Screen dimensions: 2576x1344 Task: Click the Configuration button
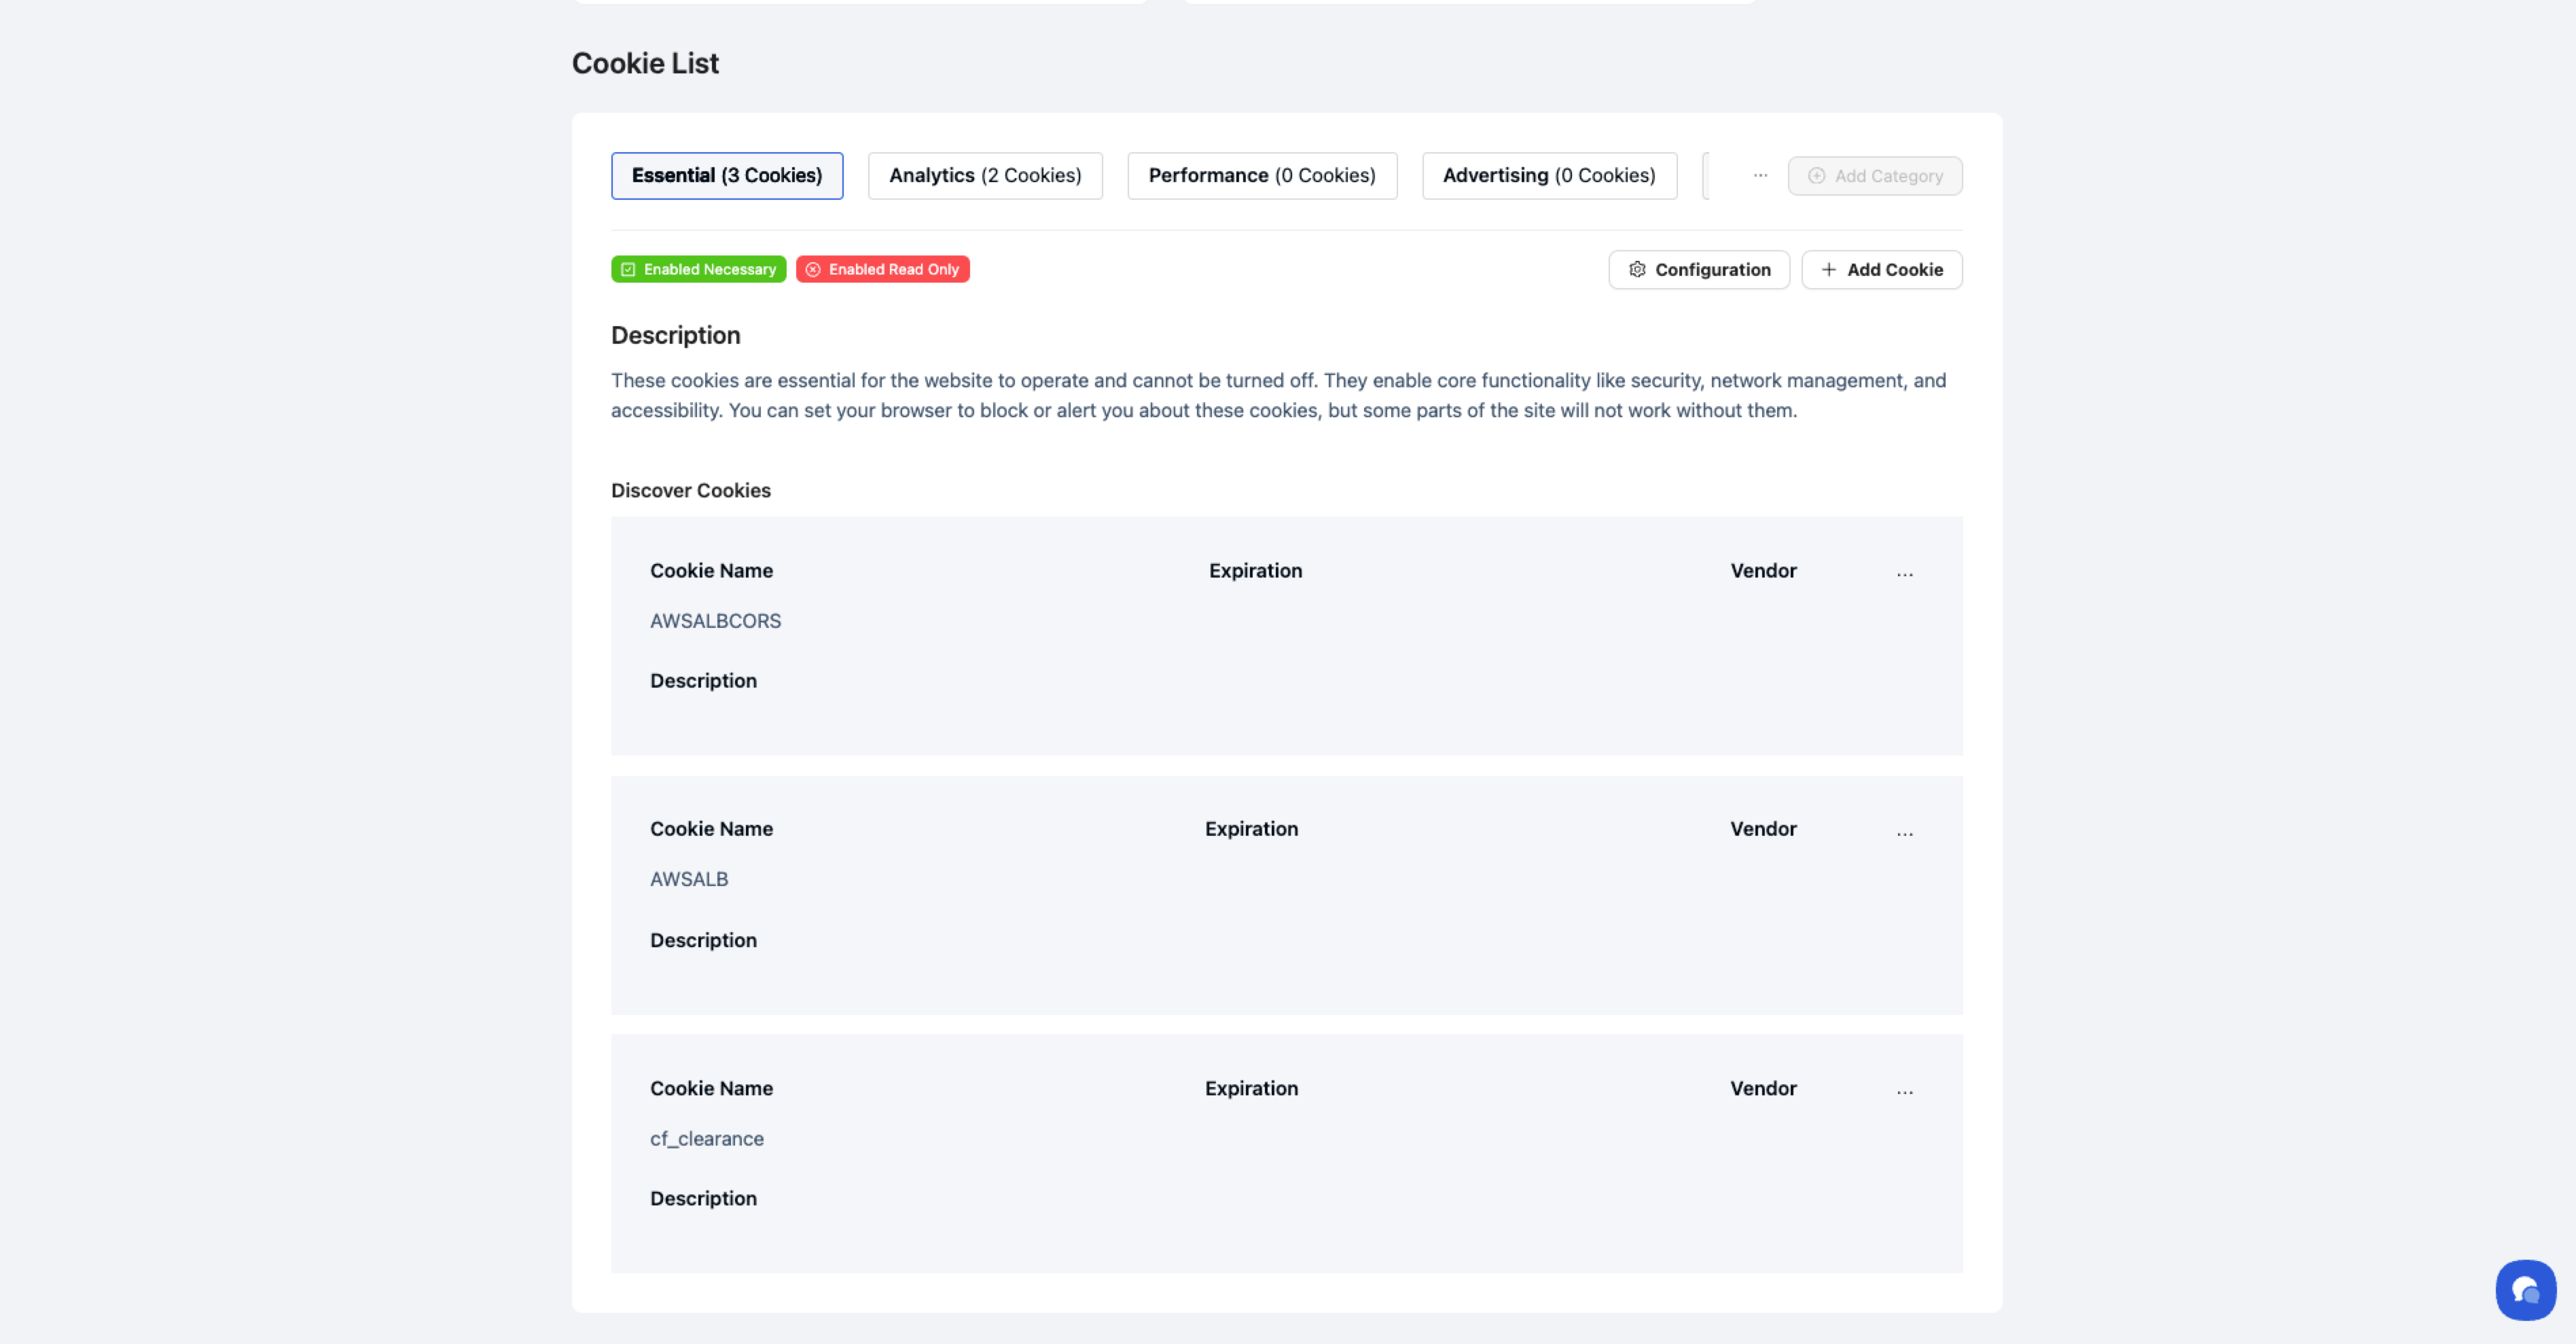1698,269
